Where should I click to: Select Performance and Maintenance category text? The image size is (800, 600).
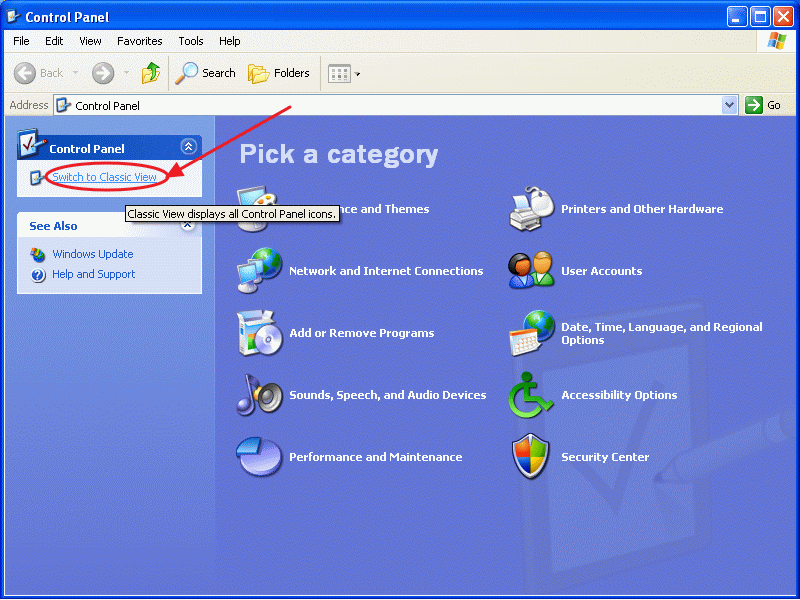click(376, 457)
